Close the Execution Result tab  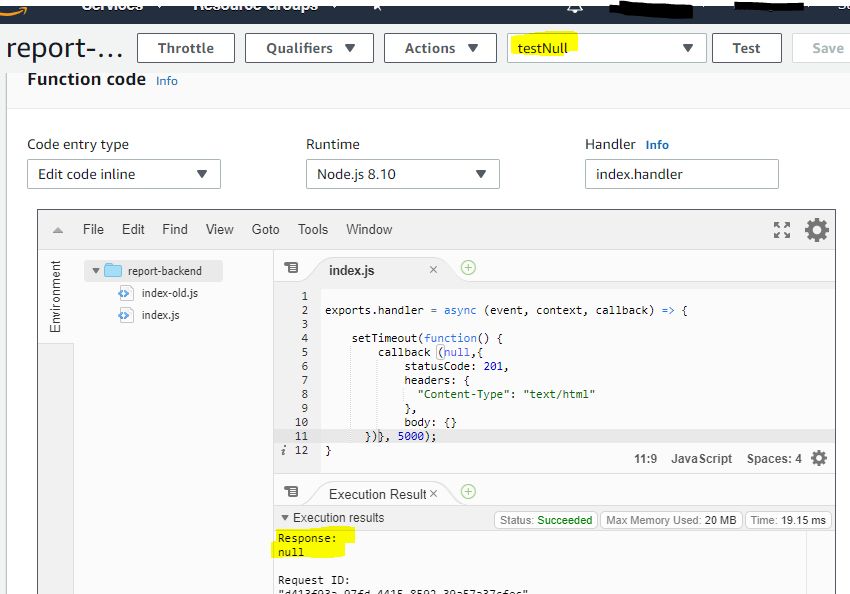433,494
